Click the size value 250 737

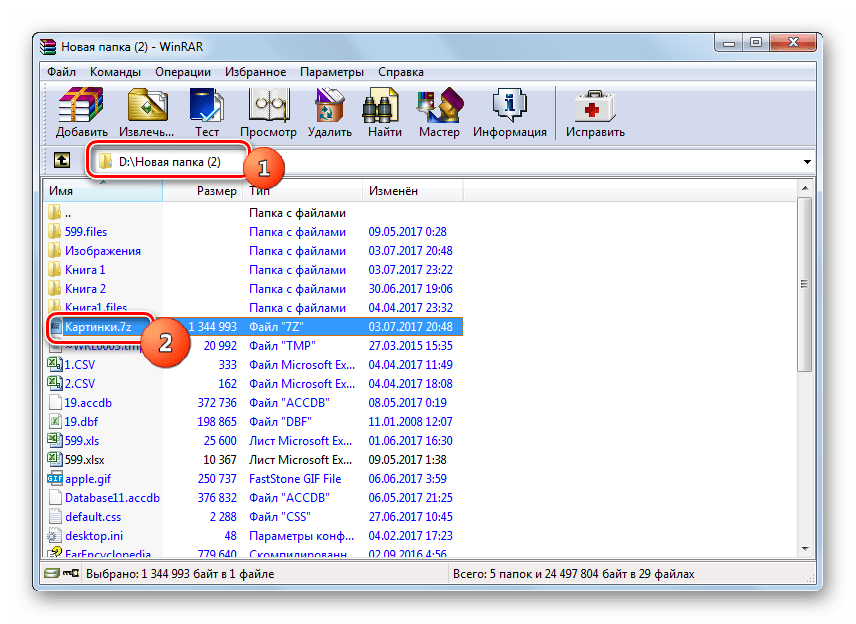coord(217,479)
